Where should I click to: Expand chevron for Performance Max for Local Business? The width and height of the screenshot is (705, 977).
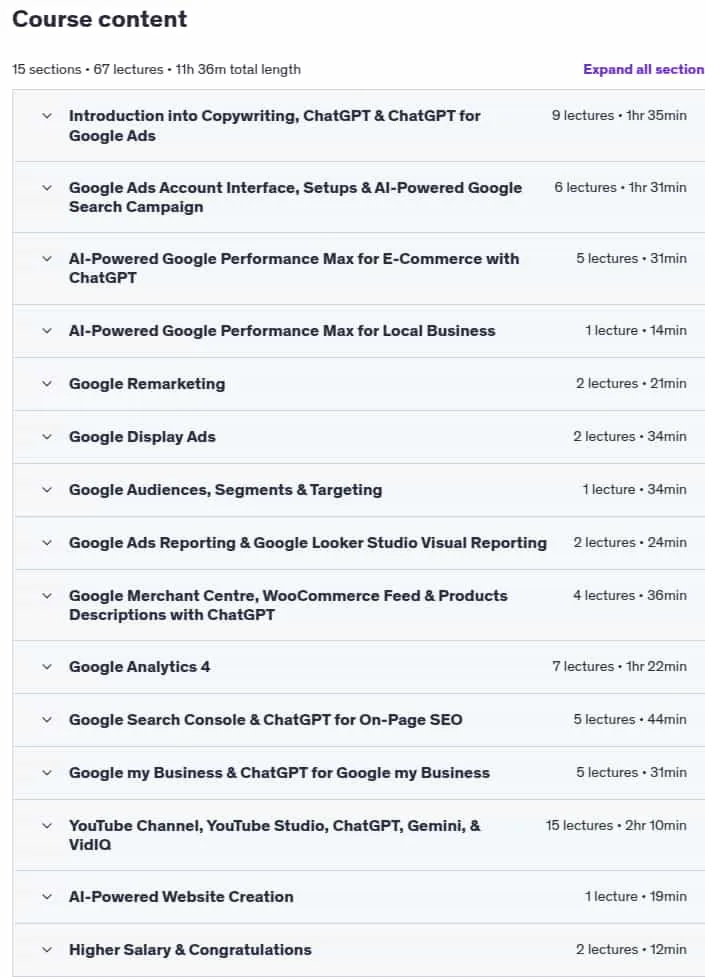click(47, 331)
